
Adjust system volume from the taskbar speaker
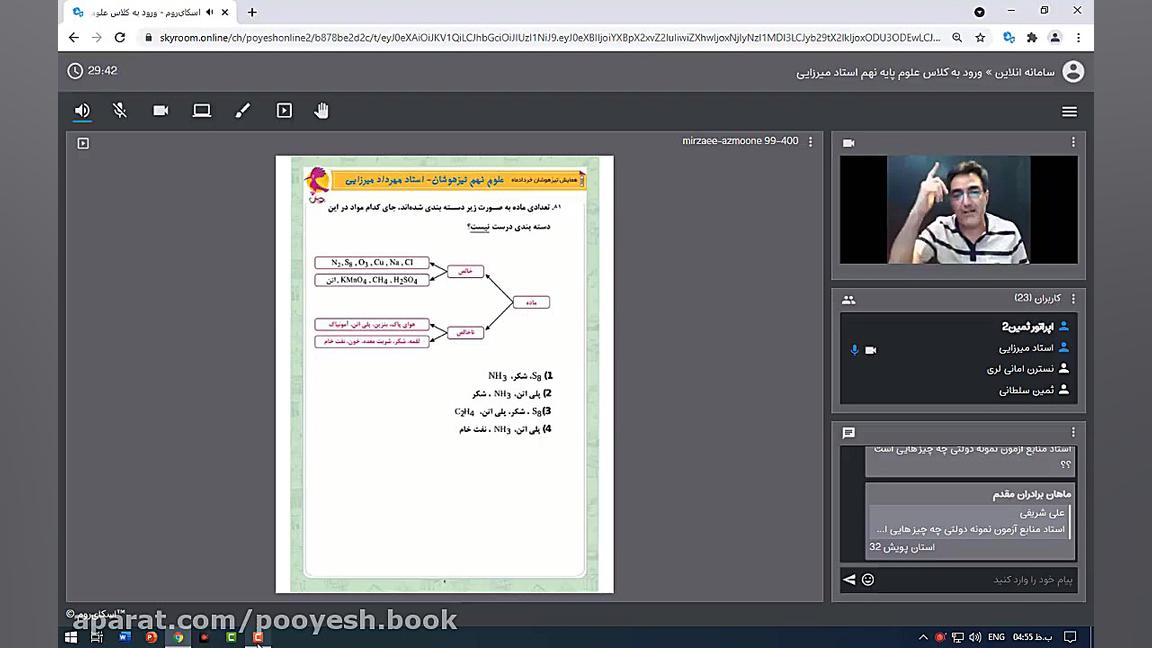tap(973, 637)
